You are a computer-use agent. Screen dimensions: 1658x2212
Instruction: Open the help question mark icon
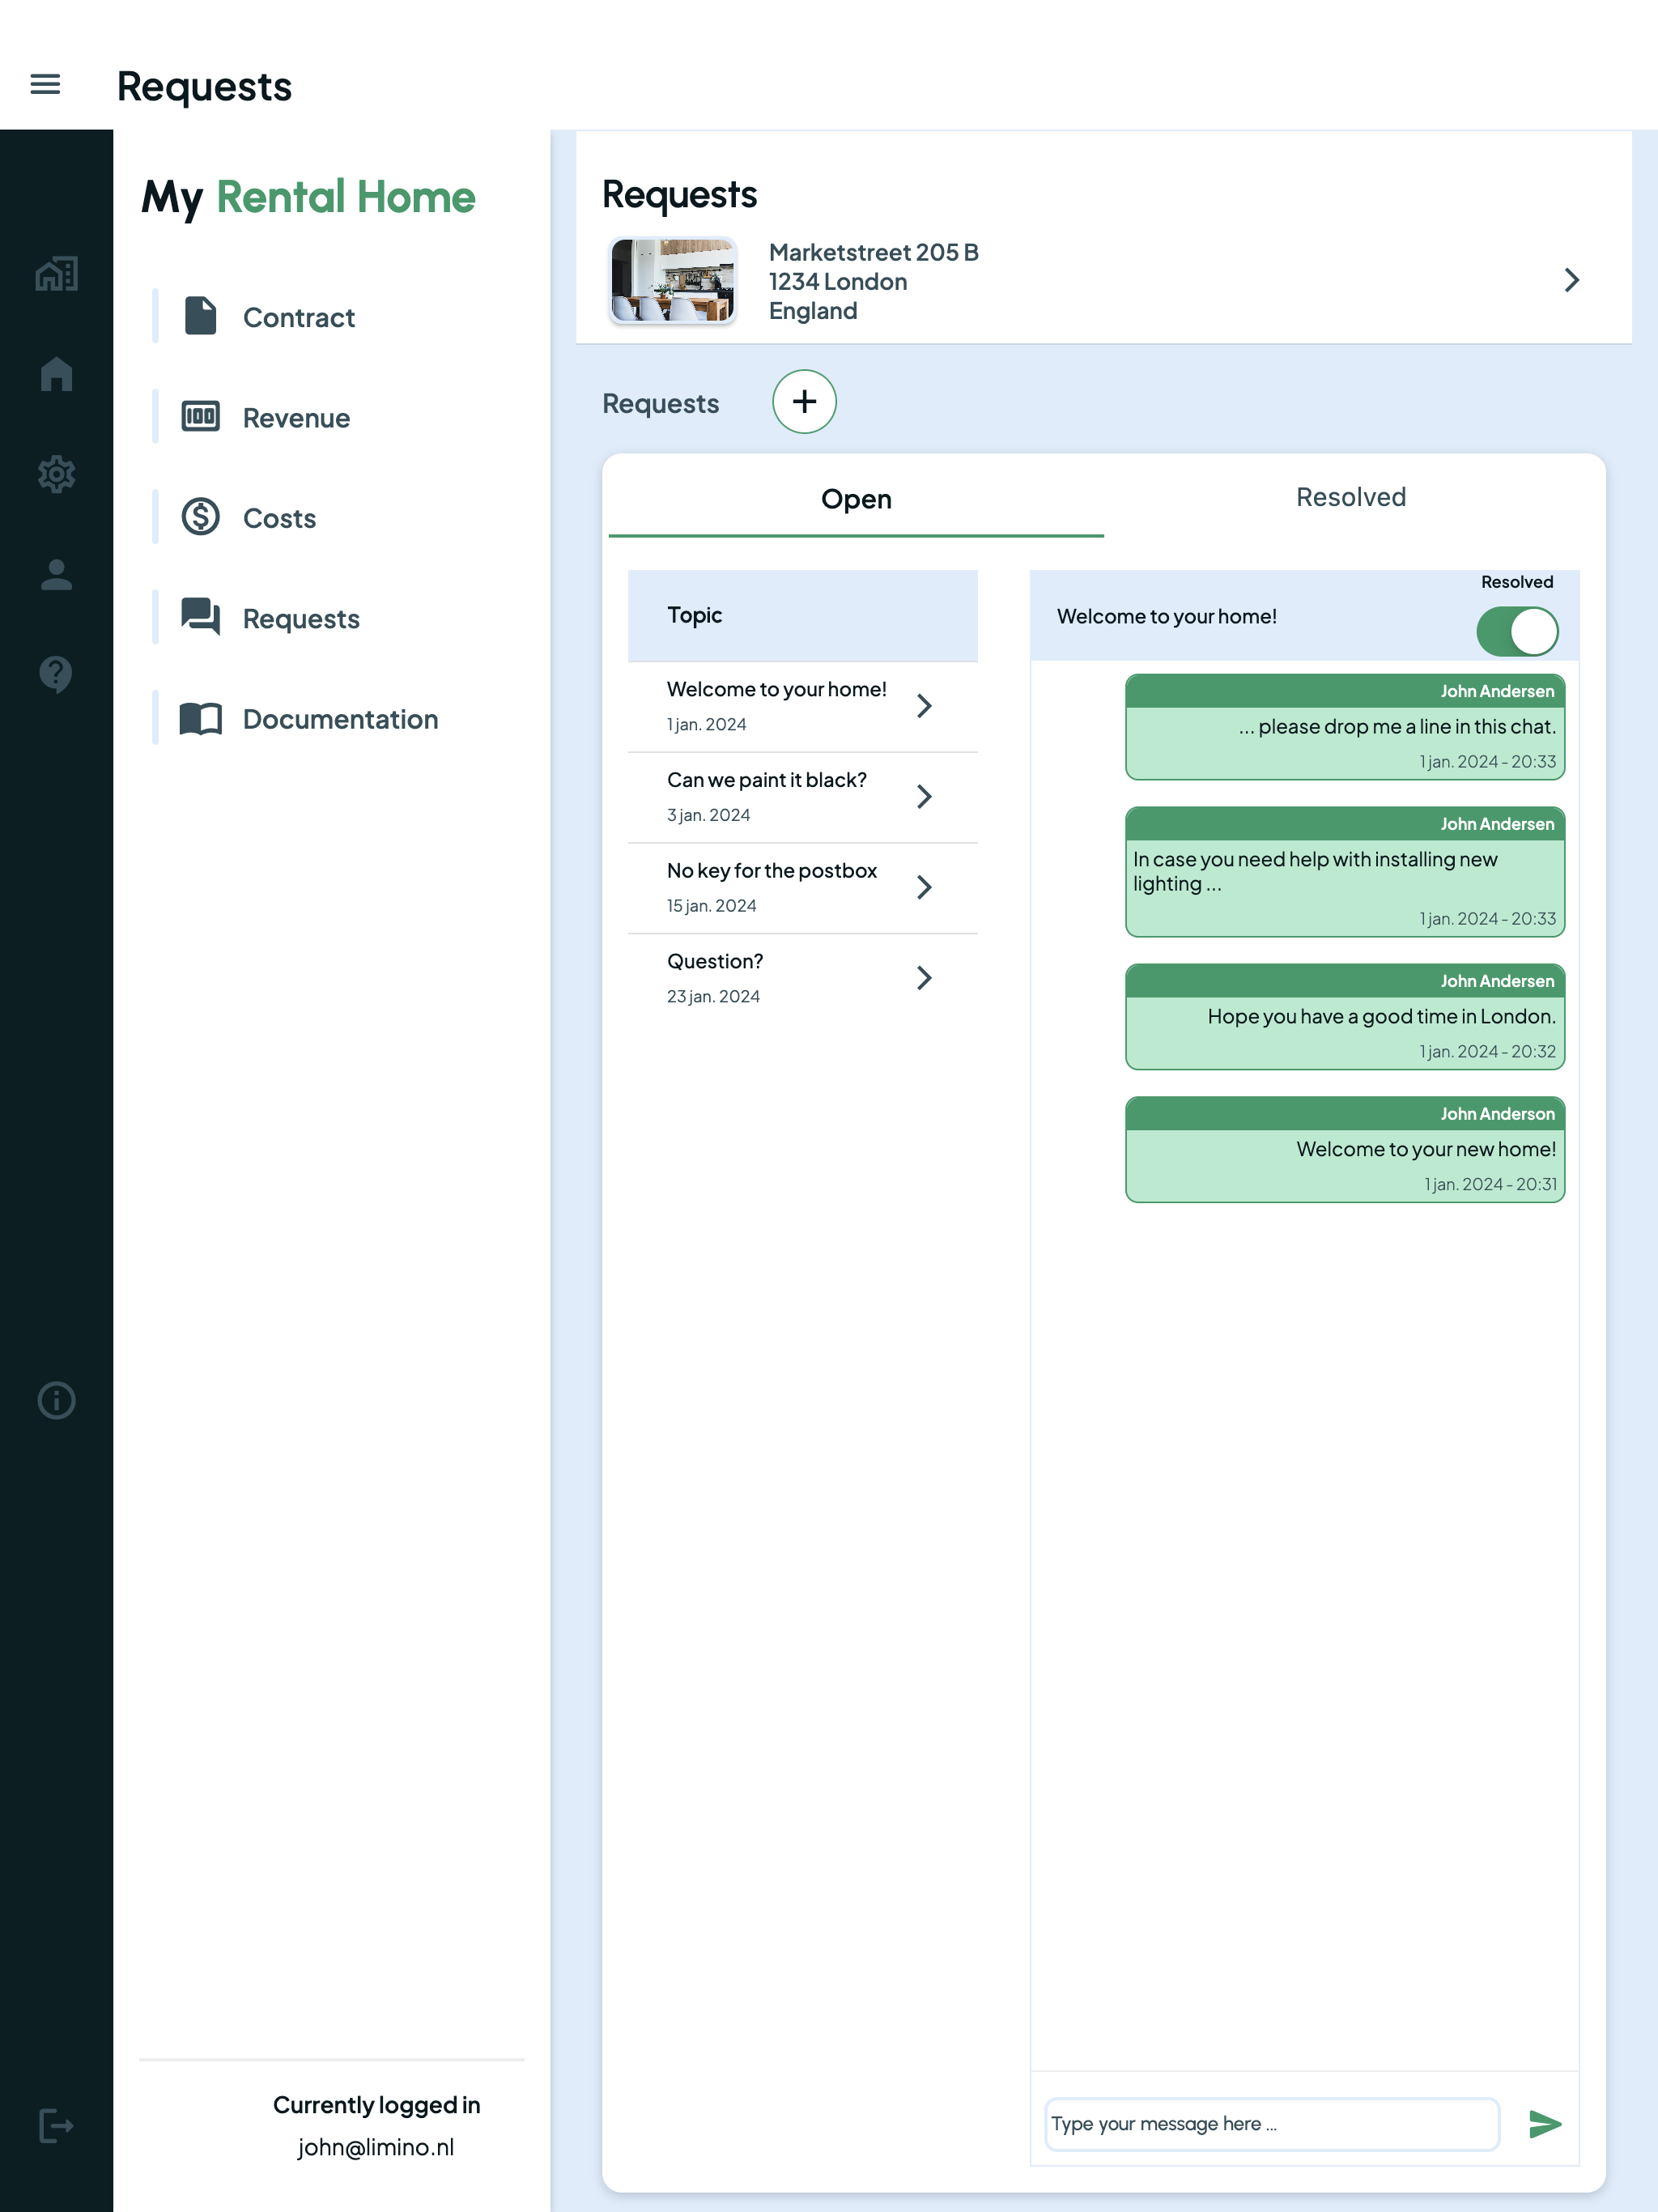pyautogui.click(x=56, y=674)
